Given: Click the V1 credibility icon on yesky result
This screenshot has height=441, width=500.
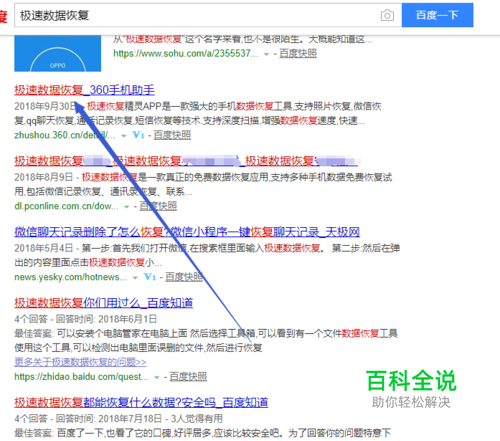Looking at the screenshot, I should tap(150, 277).
